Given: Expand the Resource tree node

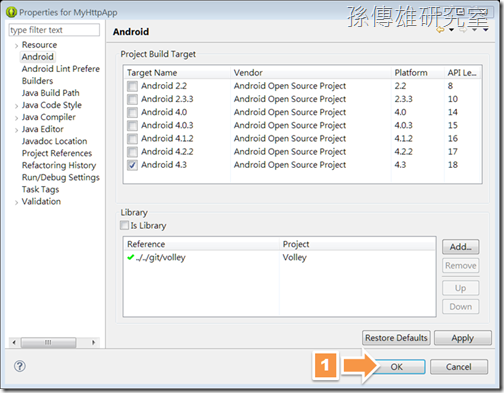Looking at the screenshot, I should click(x=16, y=46).
